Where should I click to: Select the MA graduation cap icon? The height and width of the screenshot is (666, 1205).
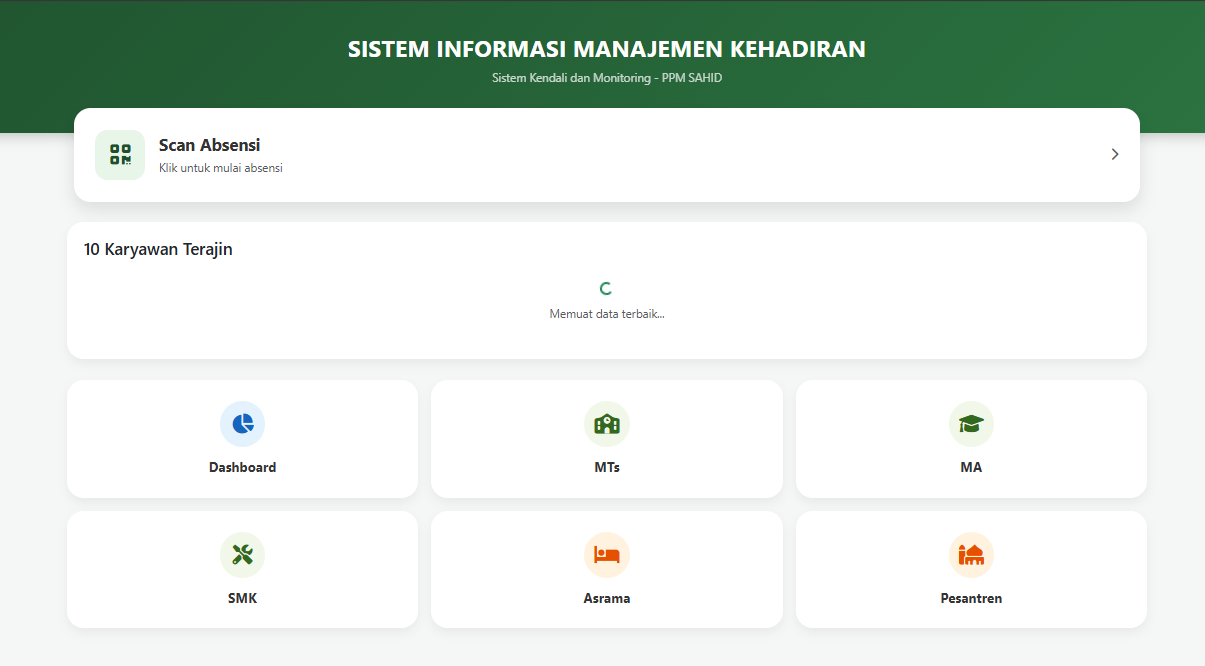pyautogui.click(x=971, y=423)
